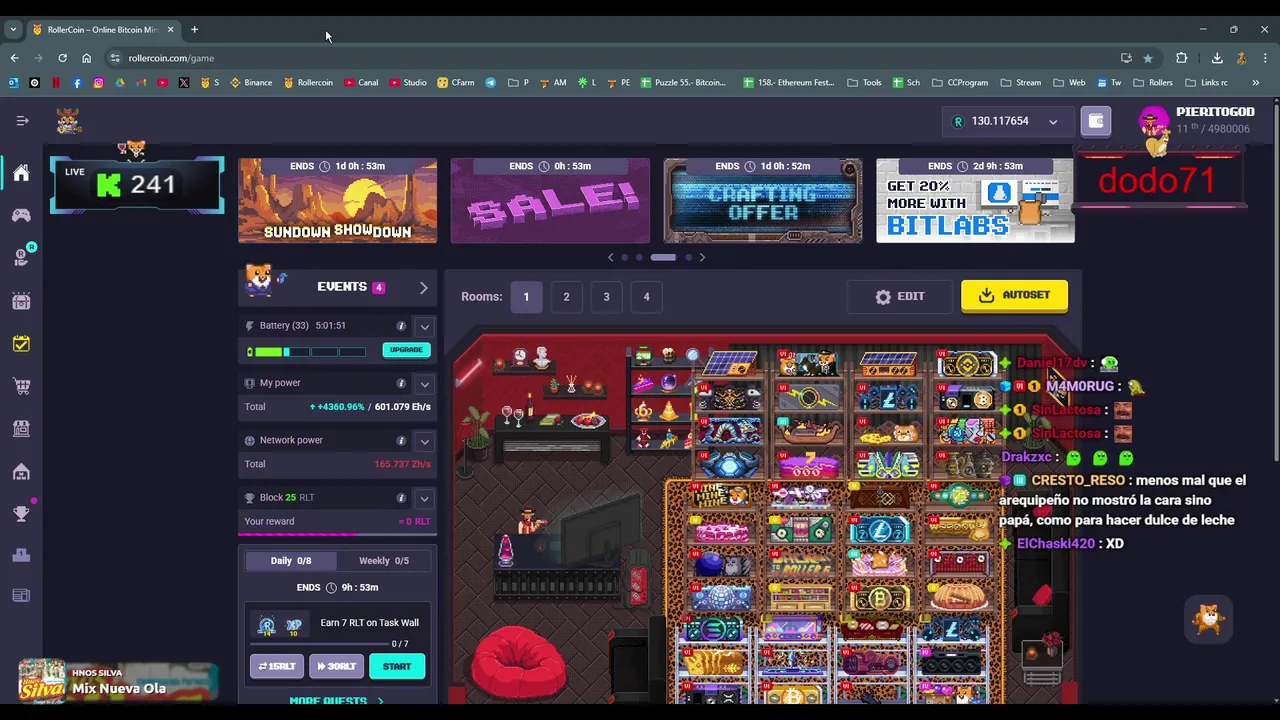Click the 15RLT swap quest button
Screen dimensions: 1280x720
[x=277, y=666]
